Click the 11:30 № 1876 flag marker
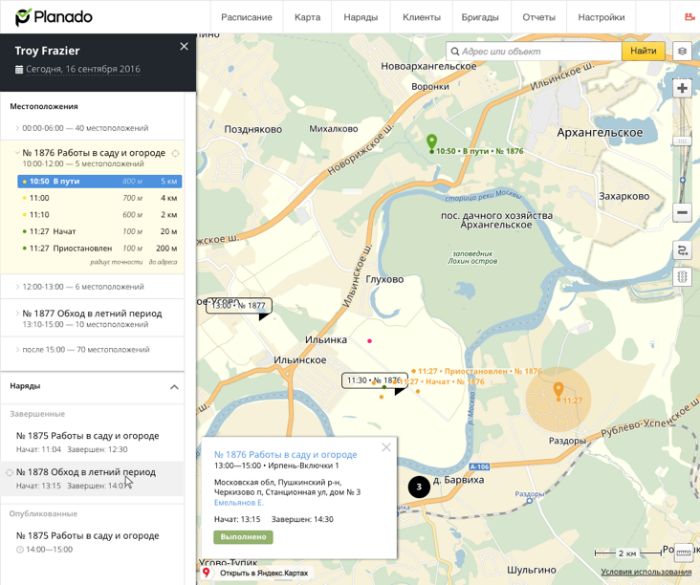Image resolution: width=700 pixels, height=585 pixels. tap(375, 380)
